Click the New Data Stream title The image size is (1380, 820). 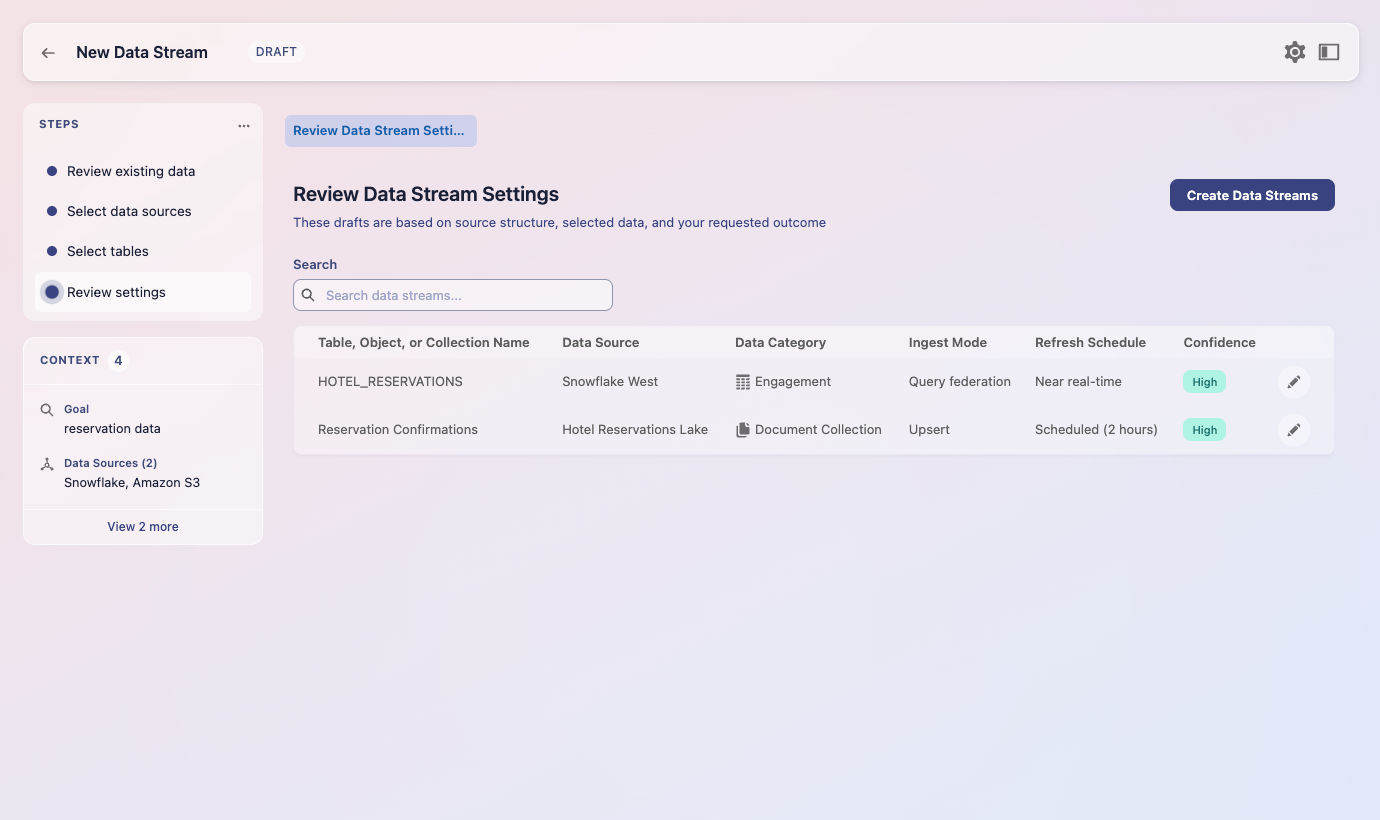(x=142, y=53)
